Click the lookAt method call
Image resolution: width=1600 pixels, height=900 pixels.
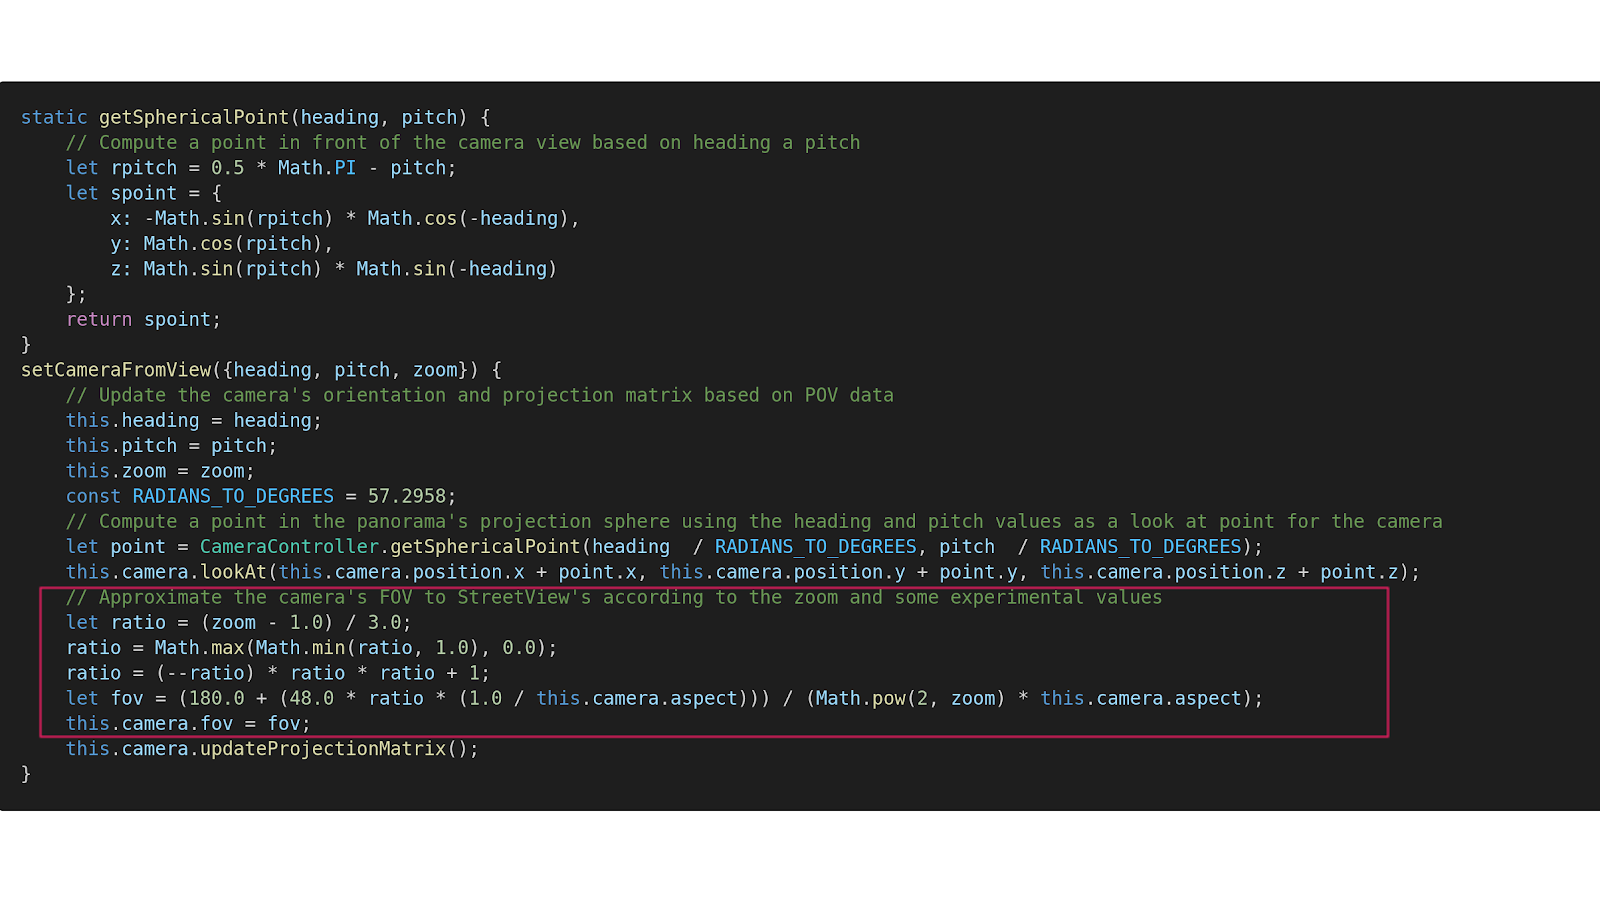click(233, 572)
